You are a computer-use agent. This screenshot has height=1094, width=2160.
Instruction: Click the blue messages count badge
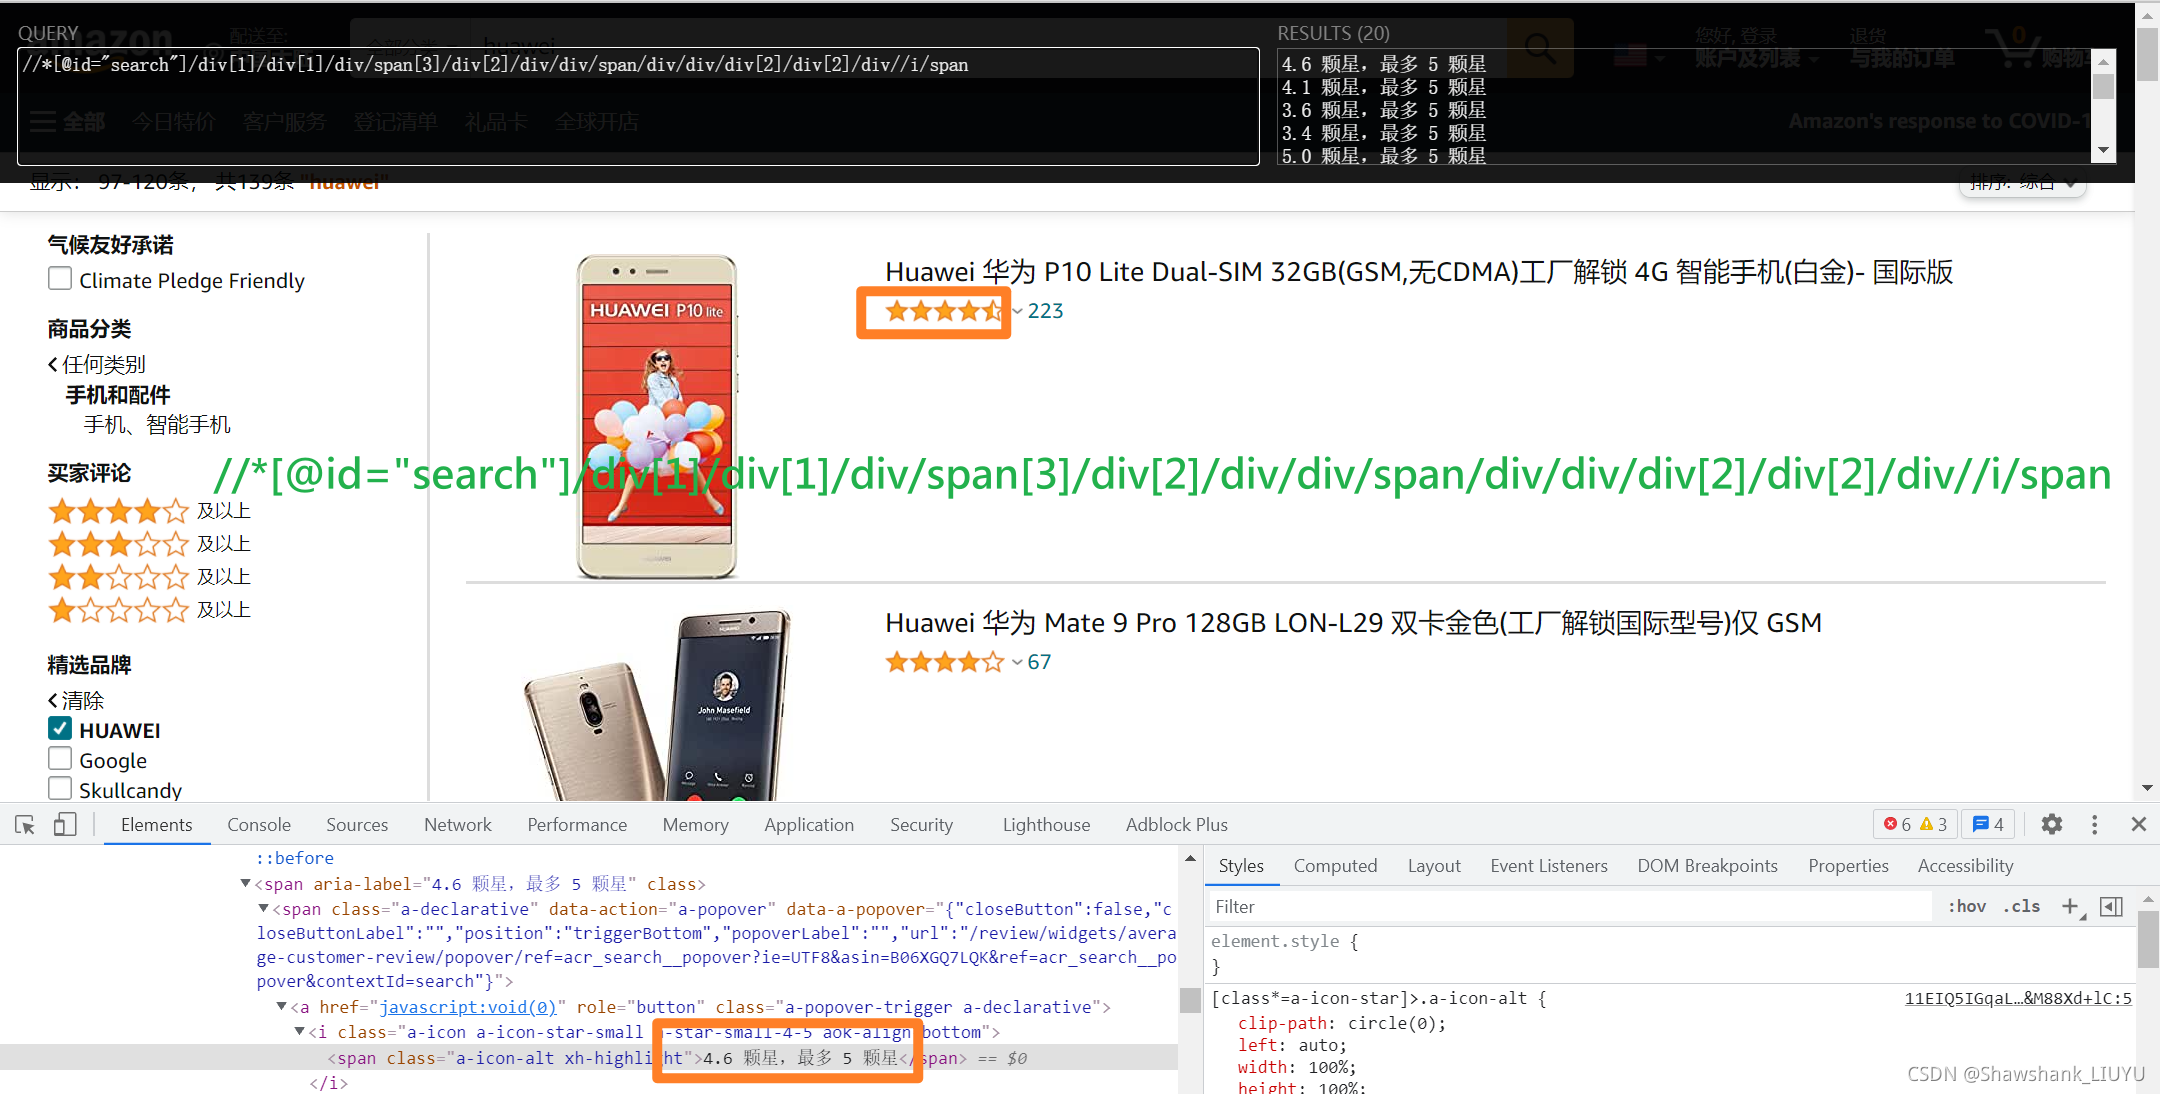click(x=1988, y=824)
